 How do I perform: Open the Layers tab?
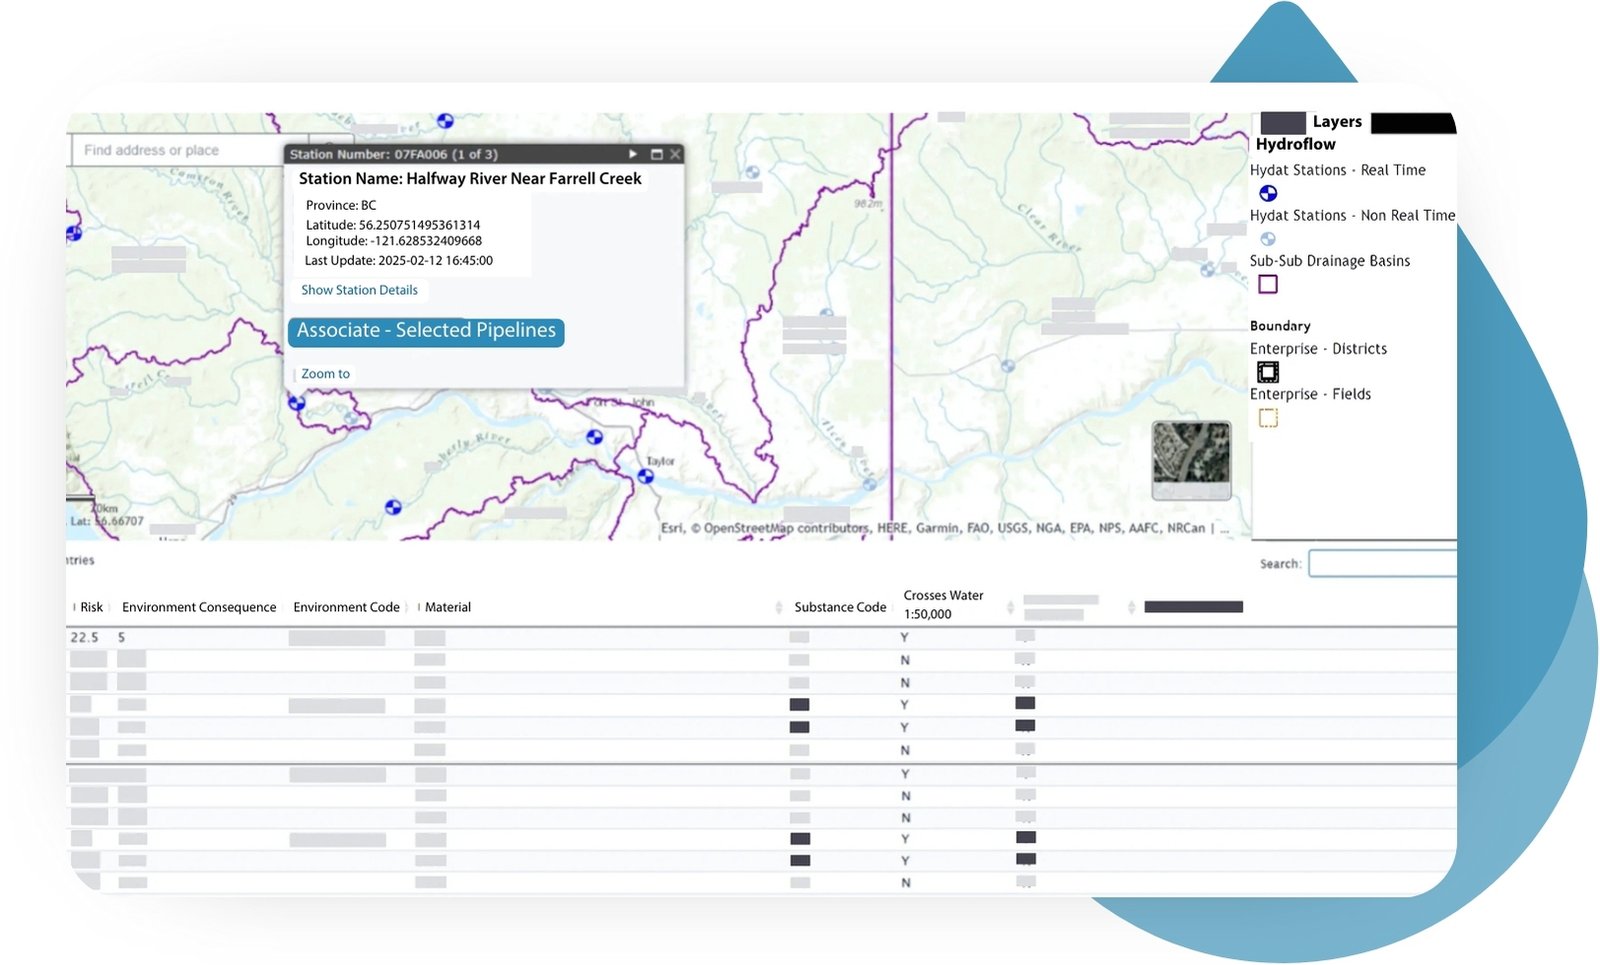click(x=1336, y=122)
